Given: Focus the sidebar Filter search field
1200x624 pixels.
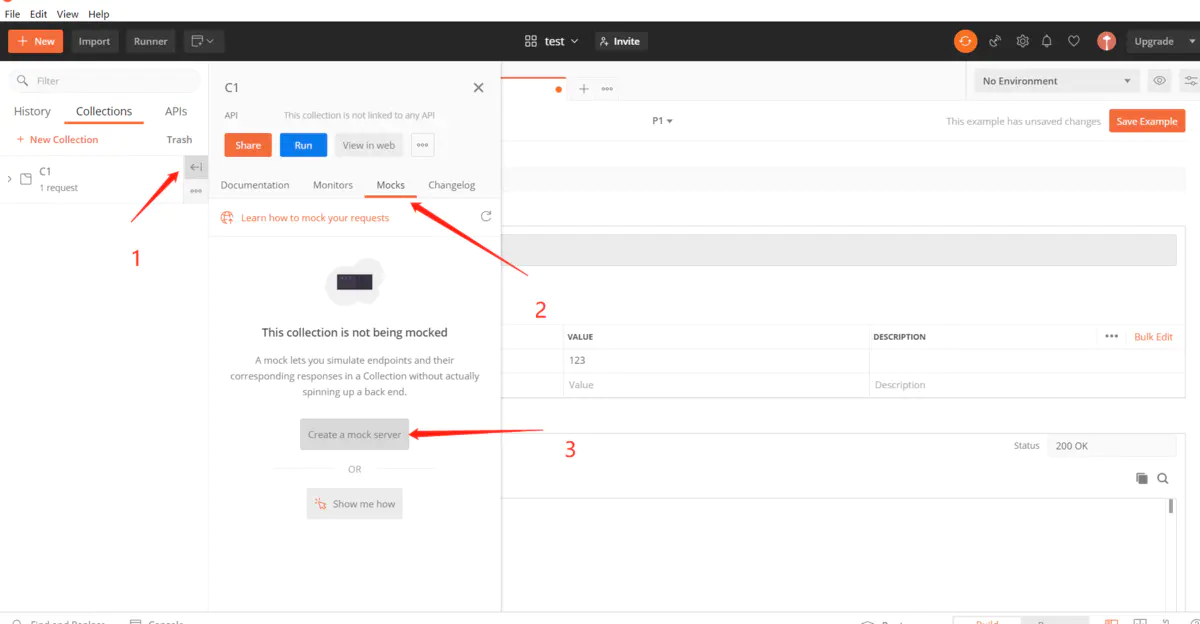Looking at the screenshot, I should [104, 81].
